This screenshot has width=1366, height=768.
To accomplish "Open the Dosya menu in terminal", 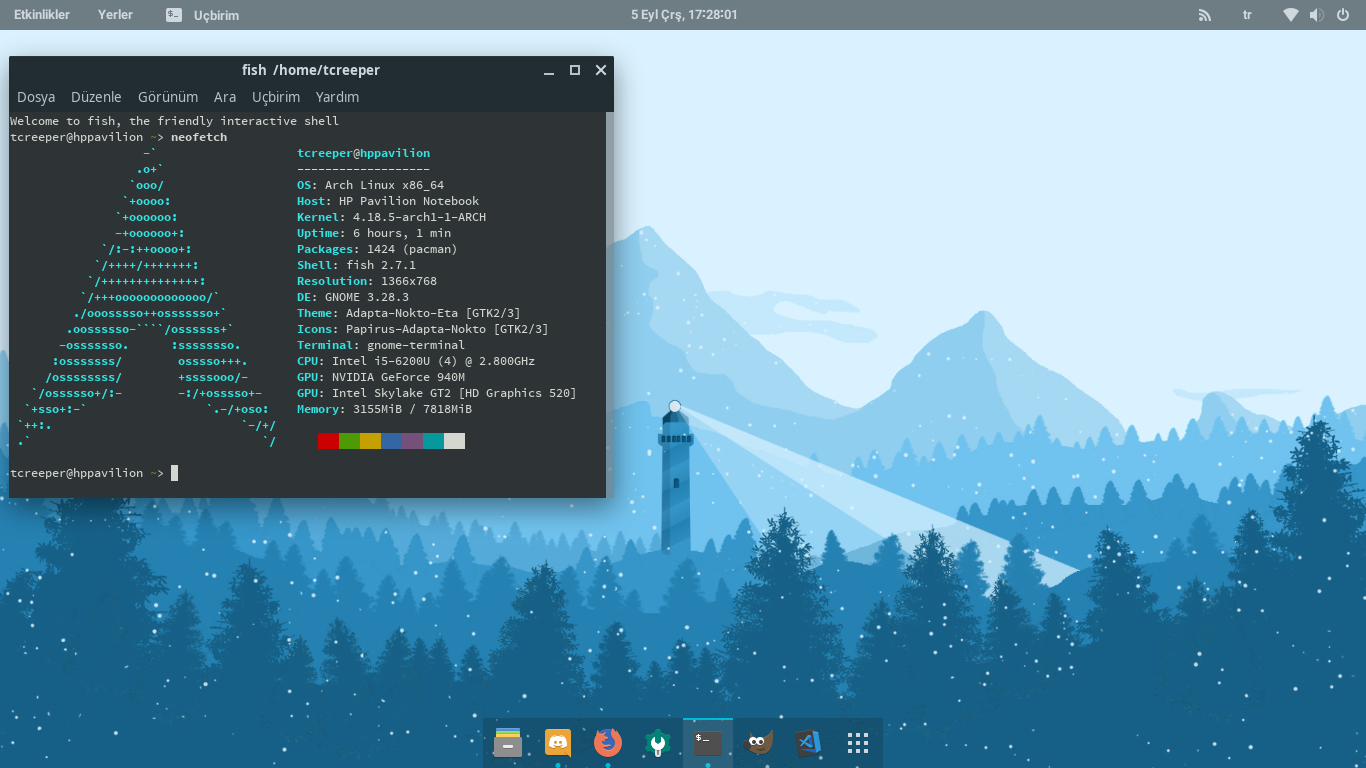I will [x=36, y=97].
